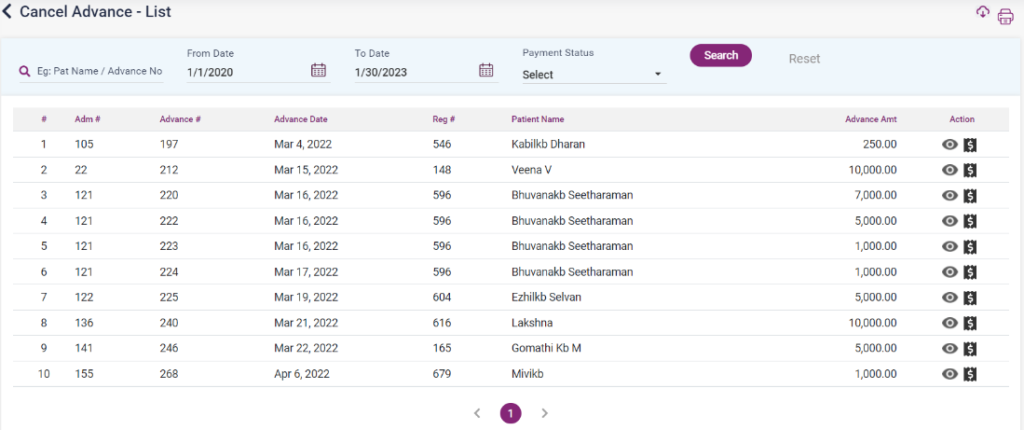Select page 1 in pagination
This screenshot has height=430, width=1024.
tap(510, 413)
